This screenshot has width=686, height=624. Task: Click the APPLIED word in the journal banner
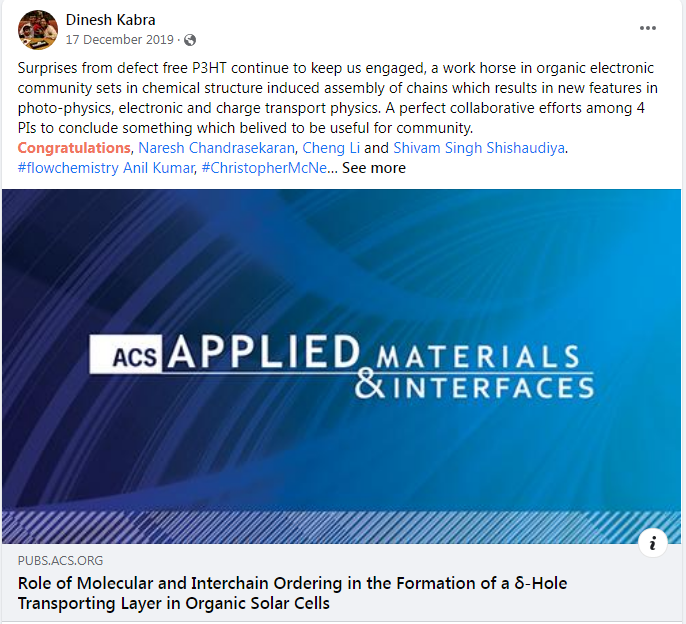coord(265,354)
